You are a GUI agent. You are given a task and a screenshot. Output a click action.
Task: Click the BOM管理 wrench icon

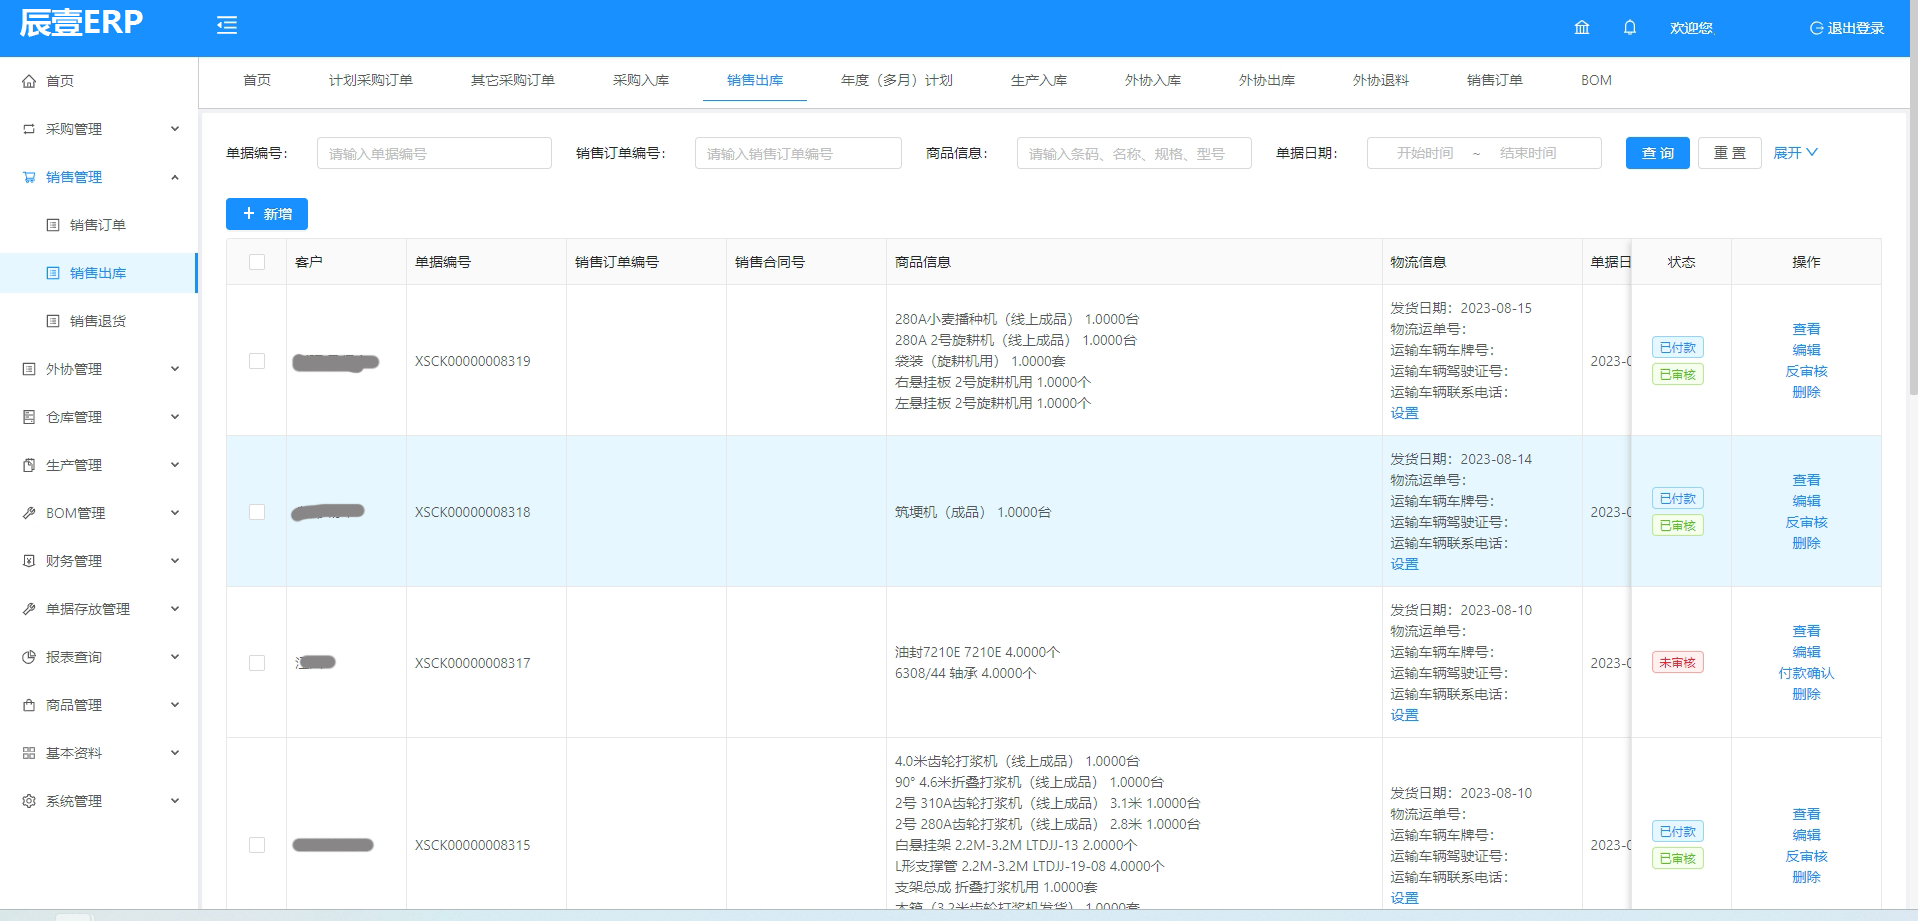point(29,513)
